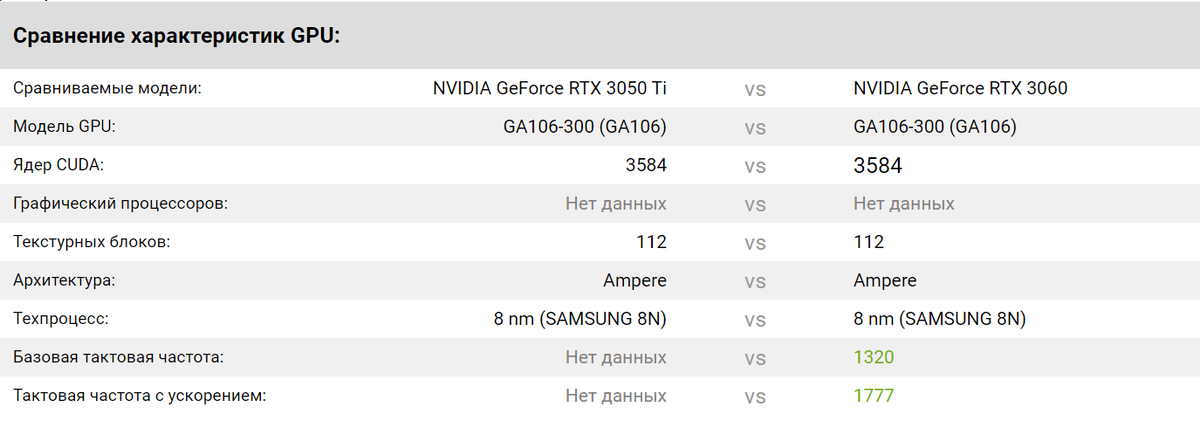Click the 'Графический процессоров' row label
Image resolution: width=1200 pixels, height=421 pixels.
[x=121, y=204]
